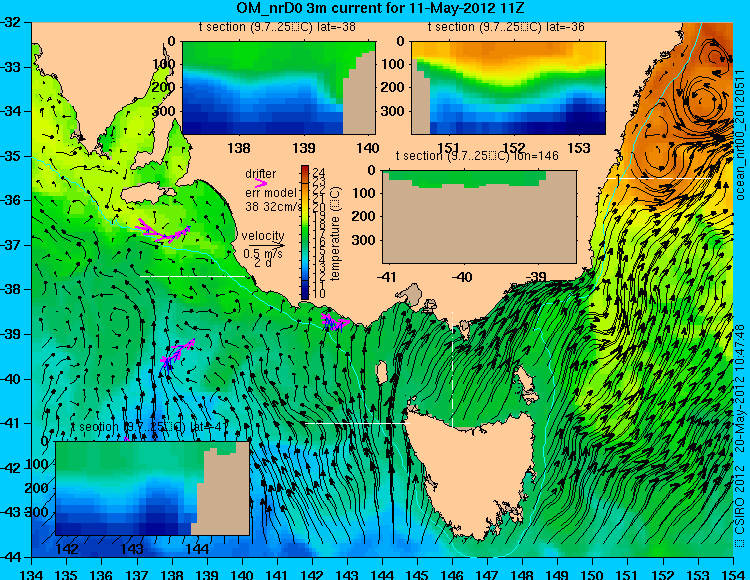Screen dimensions: 750x580
Task: Click "148" on the main longitude axis
Action: click(x=523, y=574)
